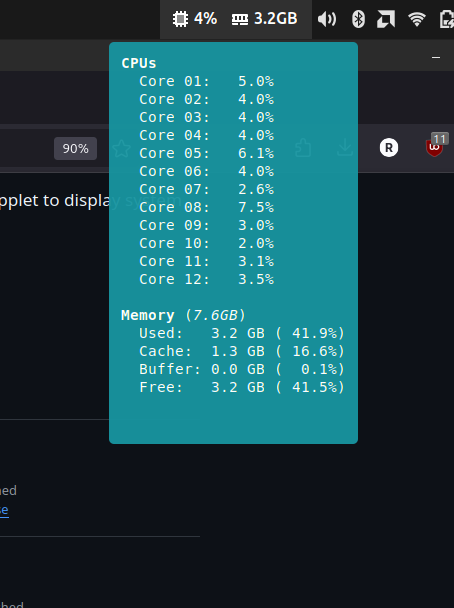Viewport: 454px width, 608px height.
Task: Click the CPUs heading in the popup
Action: (x=139, y=63)
